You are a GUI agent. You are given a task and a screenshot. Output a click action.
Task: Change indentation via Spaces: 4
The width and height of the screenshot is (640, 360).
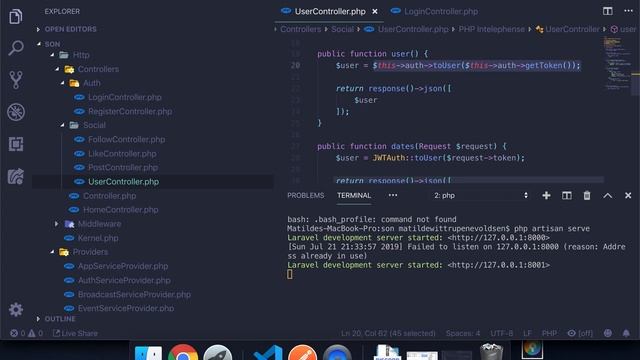(x=463, y=333)
